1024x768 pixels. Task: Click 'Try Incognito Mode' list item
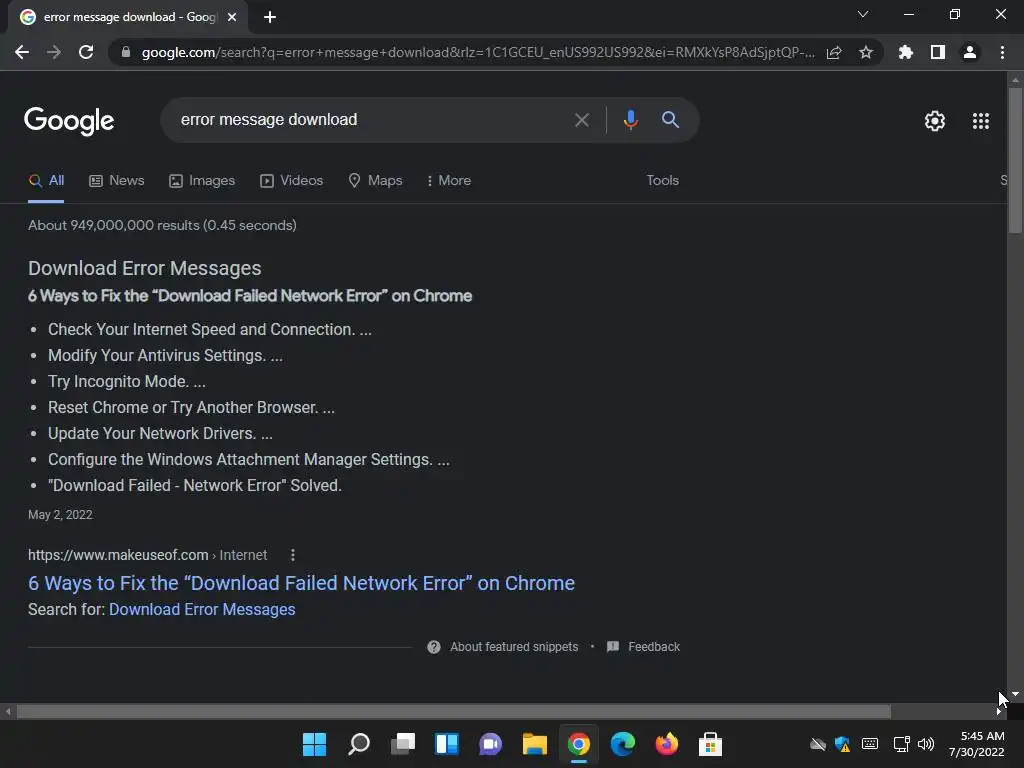(127, 381)
